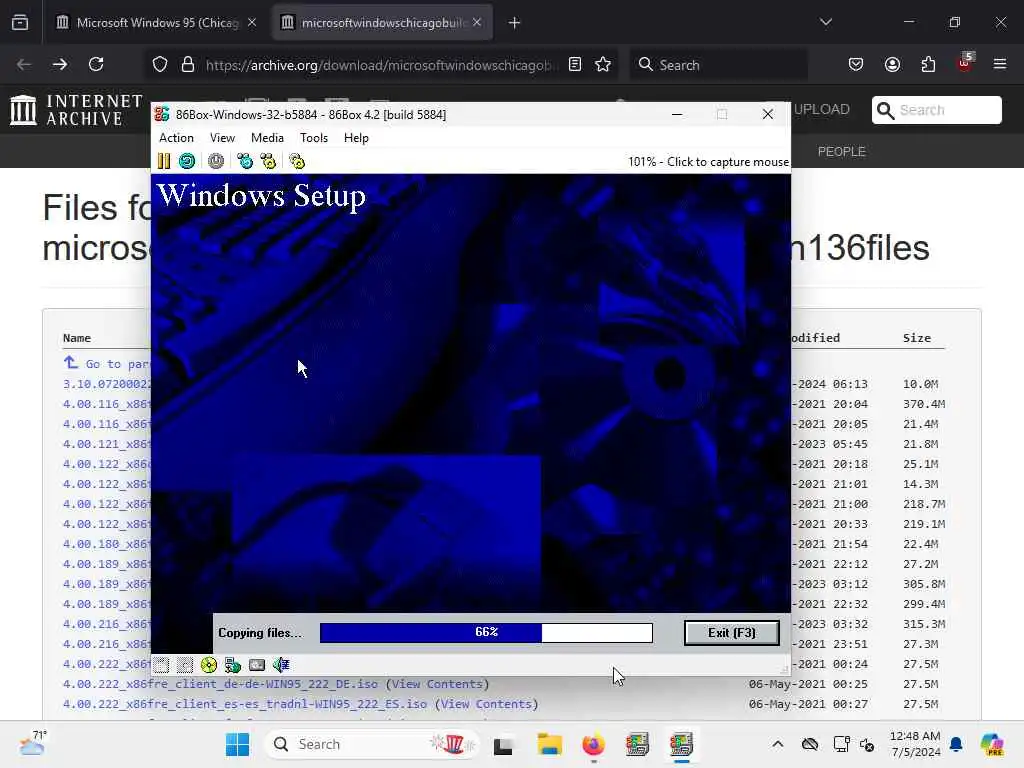Click the Size column header
1024x768 pixels.
point(917,338)
